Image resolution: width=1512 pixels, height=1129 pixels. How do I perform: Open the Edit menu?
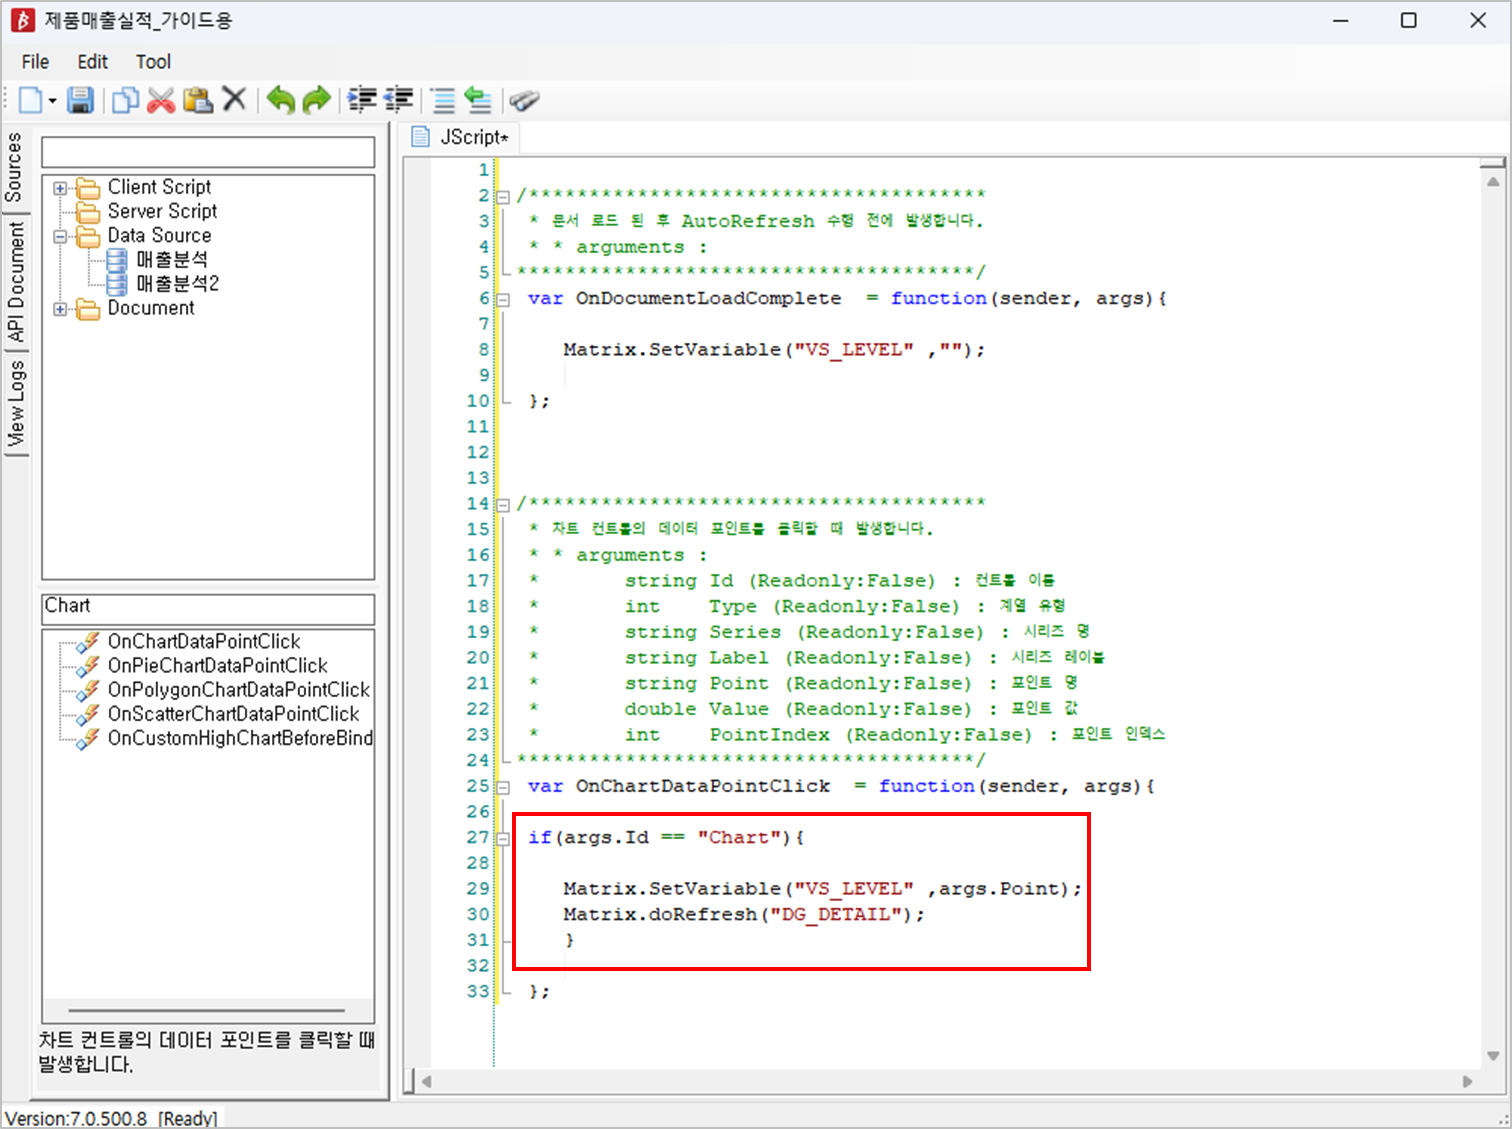(92, 62)
